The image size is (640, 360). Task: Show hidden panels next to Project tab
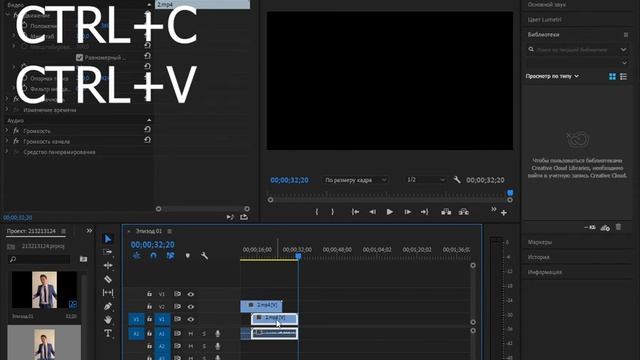pyautogui.click(x=89, y=231)
